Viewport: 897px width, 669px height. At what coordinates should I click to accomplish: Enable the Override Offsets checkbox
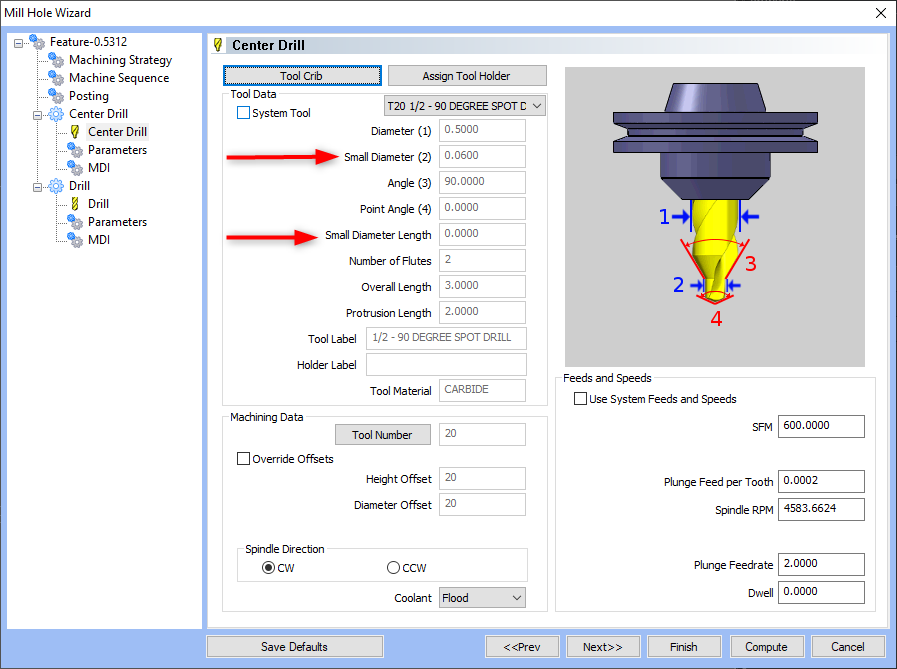pos(243,458)
